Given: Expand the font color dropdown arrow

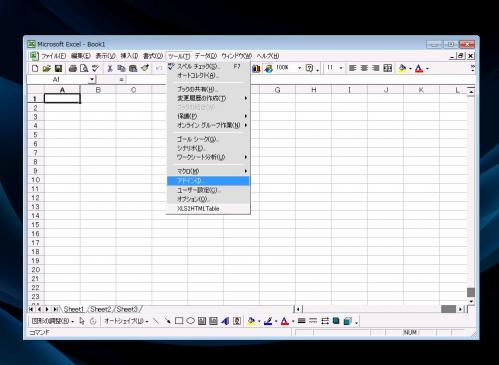Looking at the screenshot, I should [x=427, y=69].
